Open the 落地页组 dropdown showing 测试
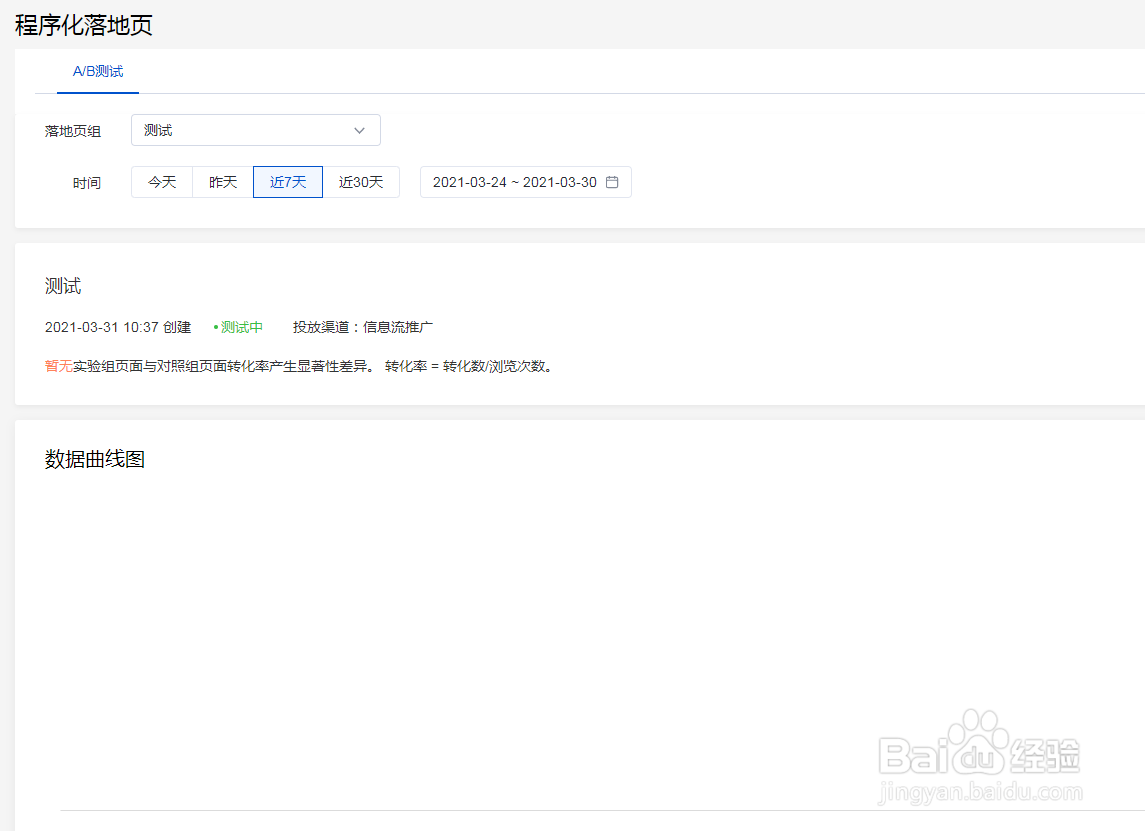1145x831 pixels. pyautogui.click(x=256, y=130)
